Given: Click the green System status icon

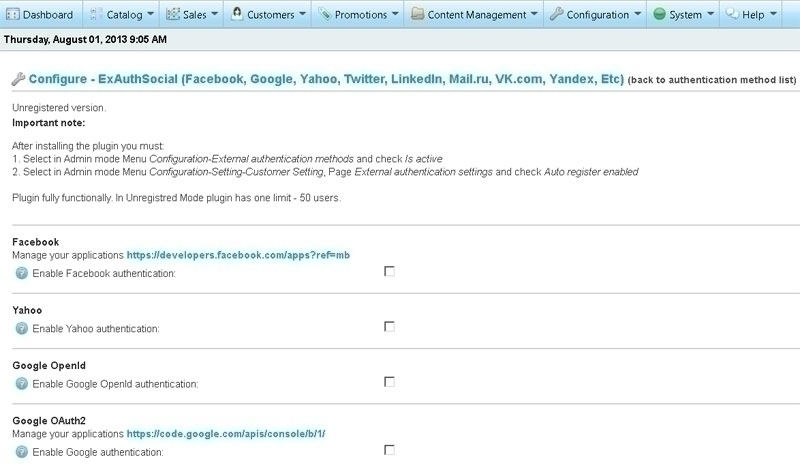Looking at the screenshot, I should 659,14.
